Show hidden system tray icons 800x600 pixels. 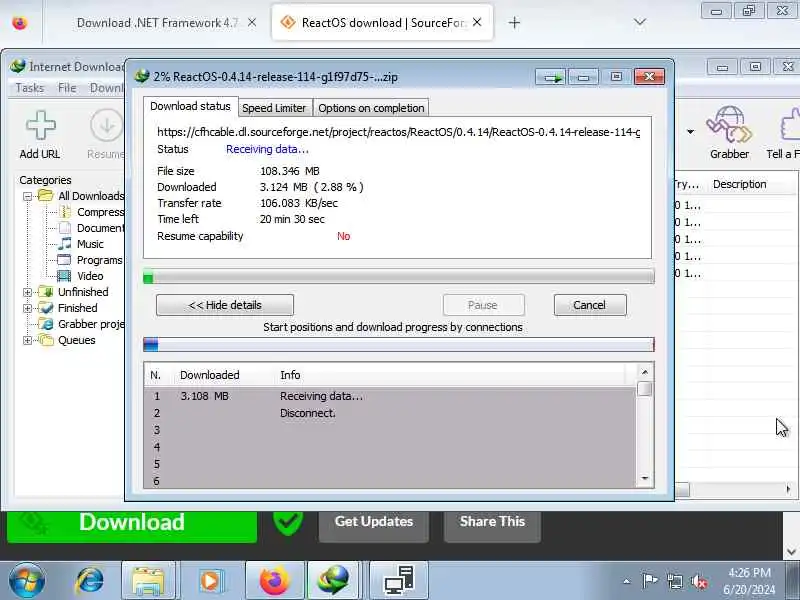pyautogui.click(x=627, y=581)
